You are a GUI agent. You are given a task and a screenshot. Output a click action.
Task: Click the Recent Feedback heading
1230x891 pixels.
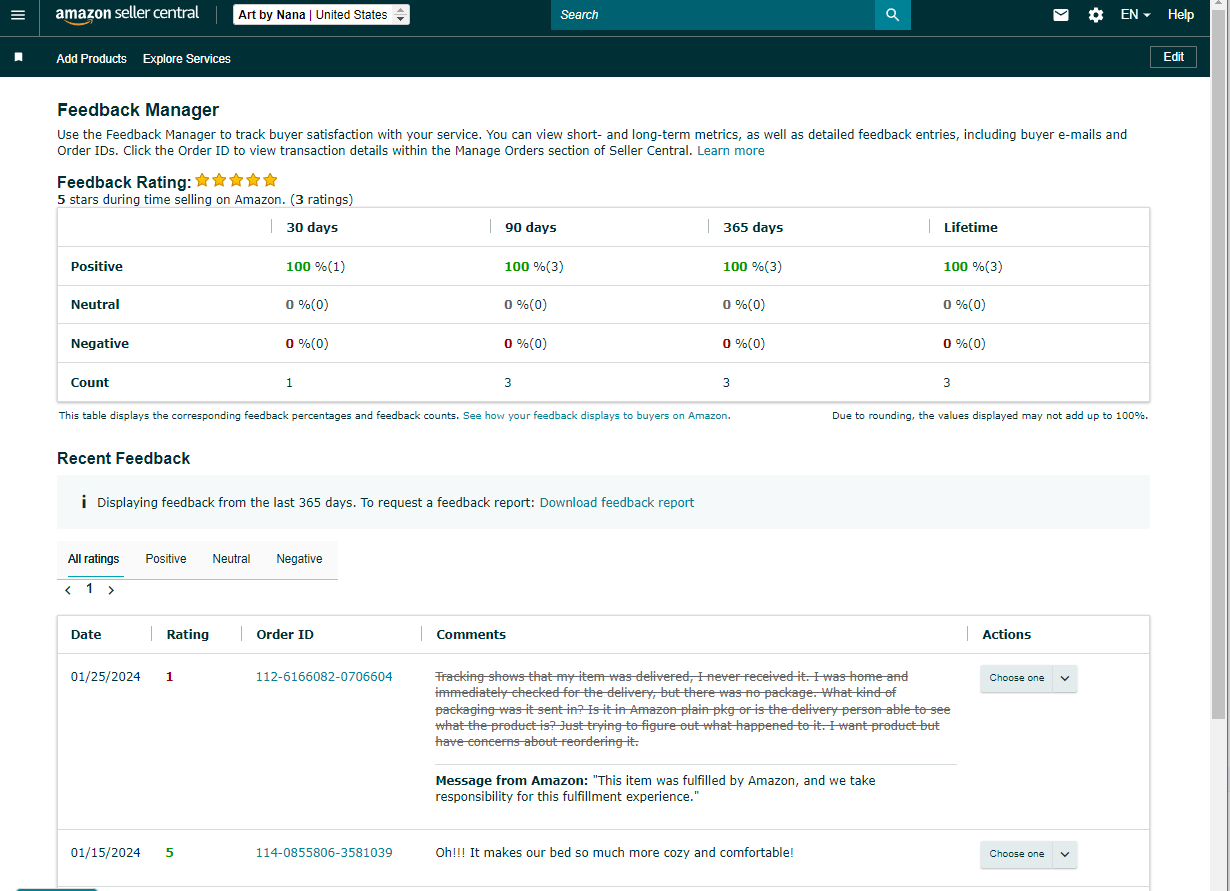(124, 458)
